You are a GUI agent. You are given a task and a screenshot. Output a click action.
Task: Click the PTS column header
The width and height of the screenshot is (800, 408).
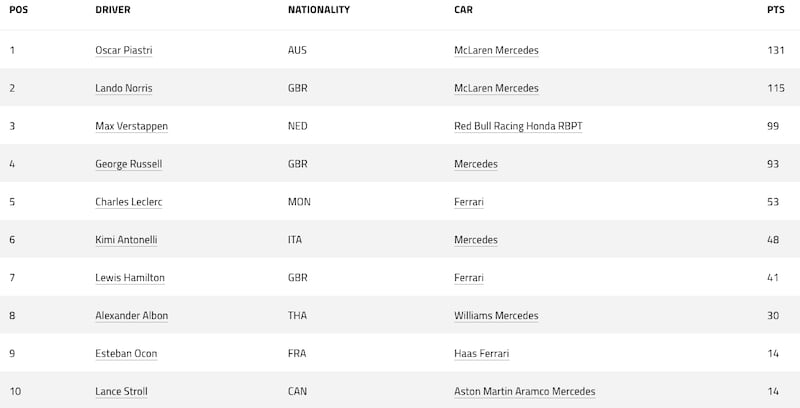point(776,10)
